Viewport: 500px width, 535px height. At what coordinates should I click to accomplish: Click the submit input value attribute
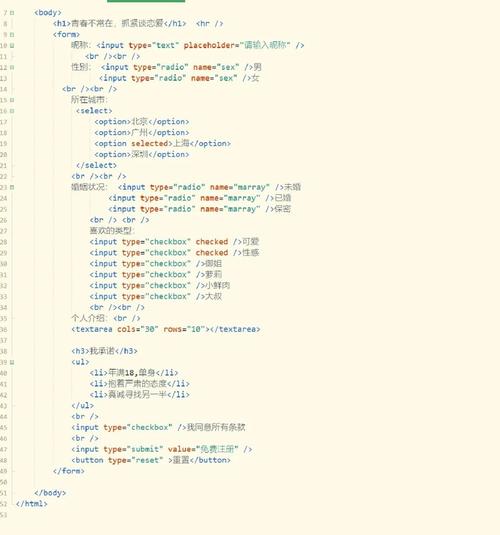pyautogui.click(x=203, y=449)
